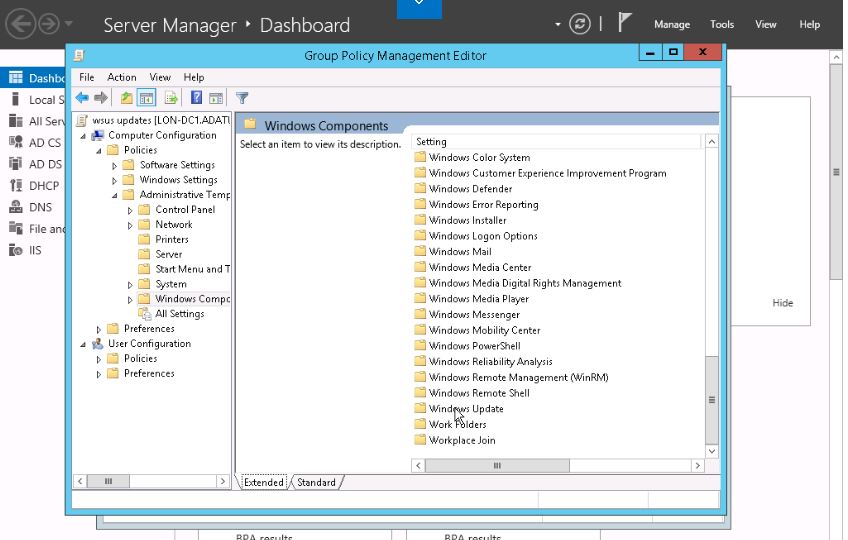Open the notifications flag icon
848x540 pixels.
(x=625, y=24)
